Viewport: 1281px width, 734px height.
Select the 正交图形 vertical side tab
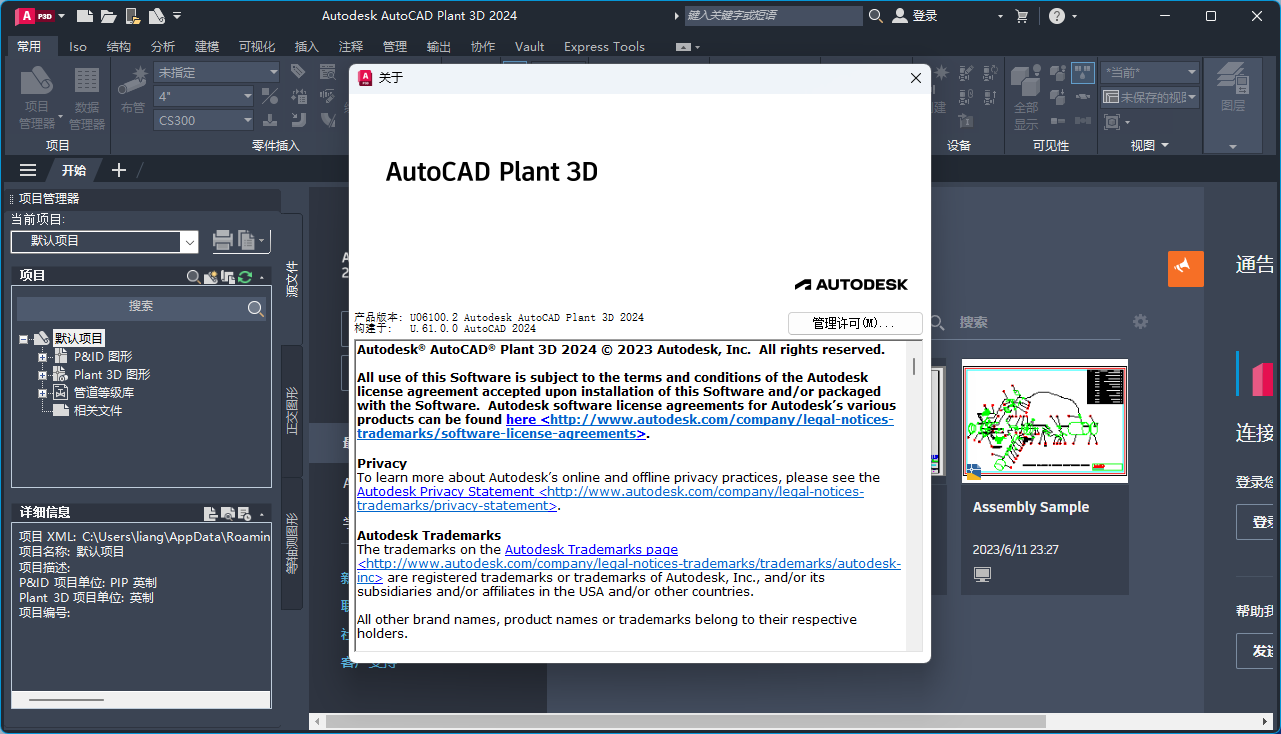292,410
